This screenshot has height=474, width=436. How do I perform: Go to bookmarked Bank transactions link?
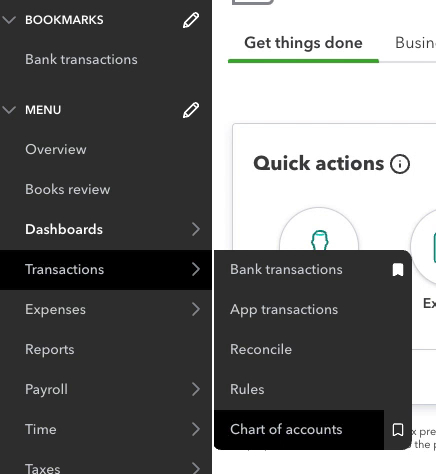point(81,60)
